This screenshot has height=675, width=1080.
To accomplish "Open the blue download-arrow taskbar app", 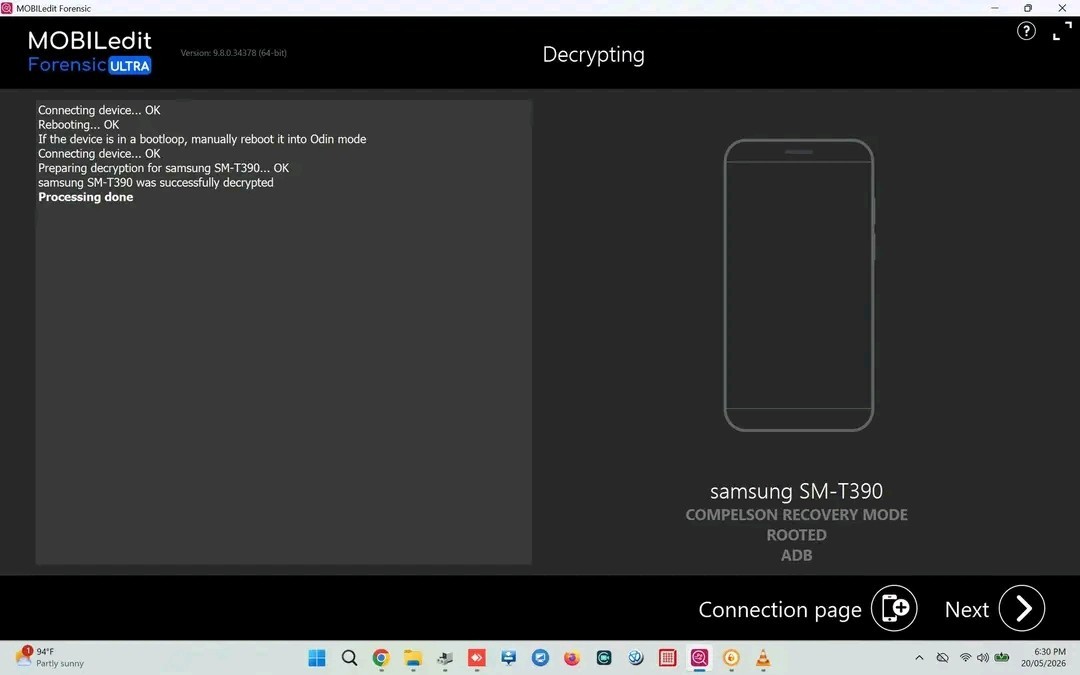I will (x=508, y=658).
